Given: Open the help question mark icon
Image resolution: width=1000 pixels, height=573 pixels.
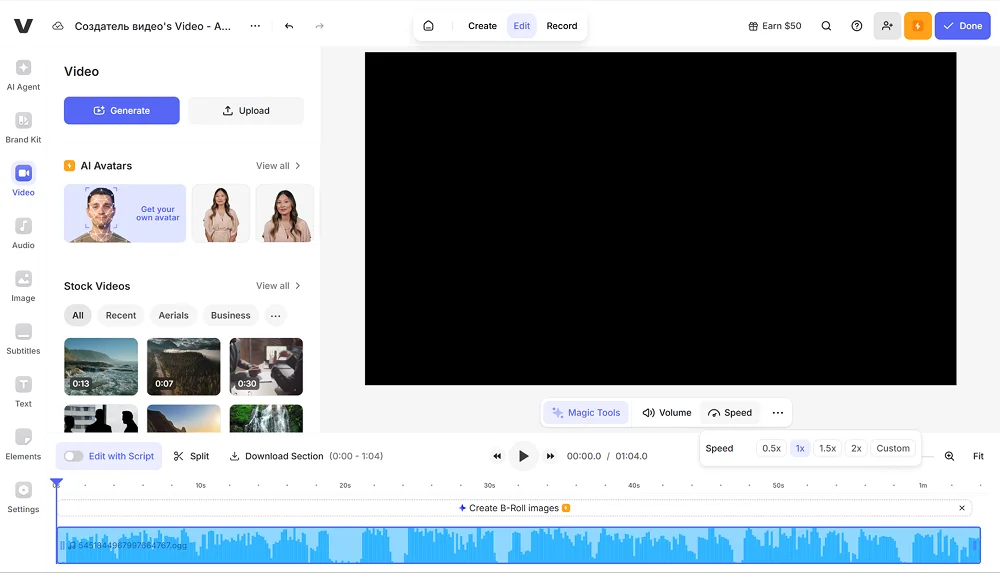Looking at the screenshot, I should click(857, 26).
